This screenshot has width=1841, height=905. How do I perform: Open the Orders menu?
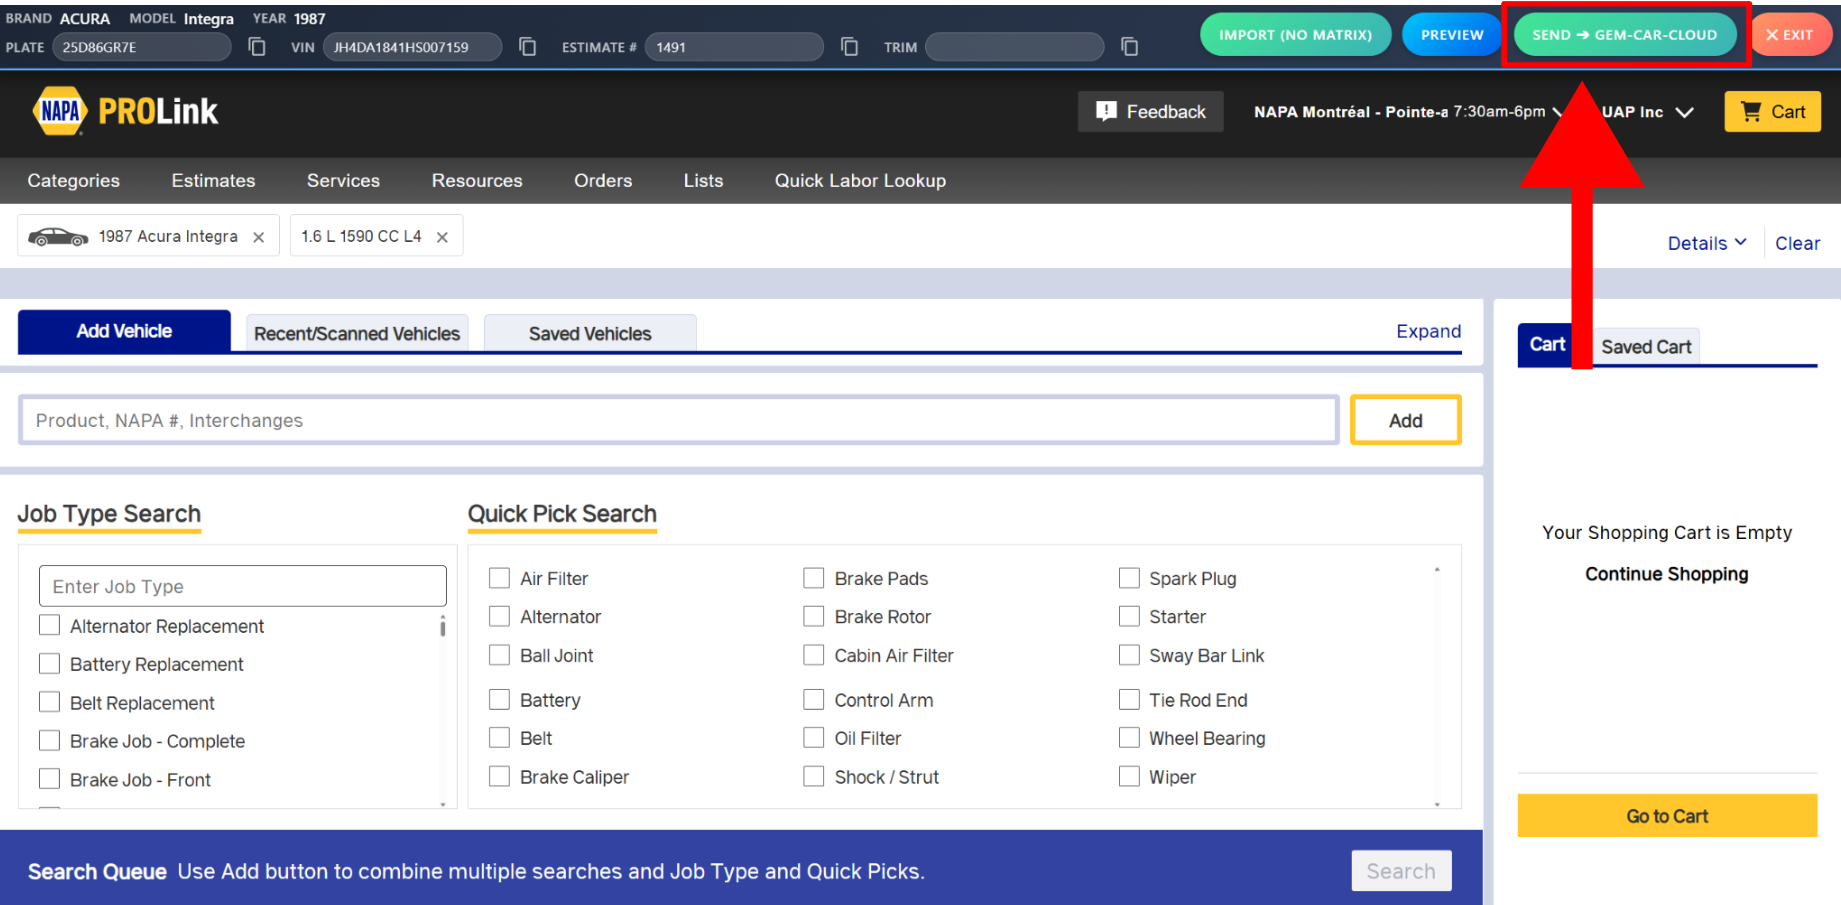coord(603,181)
